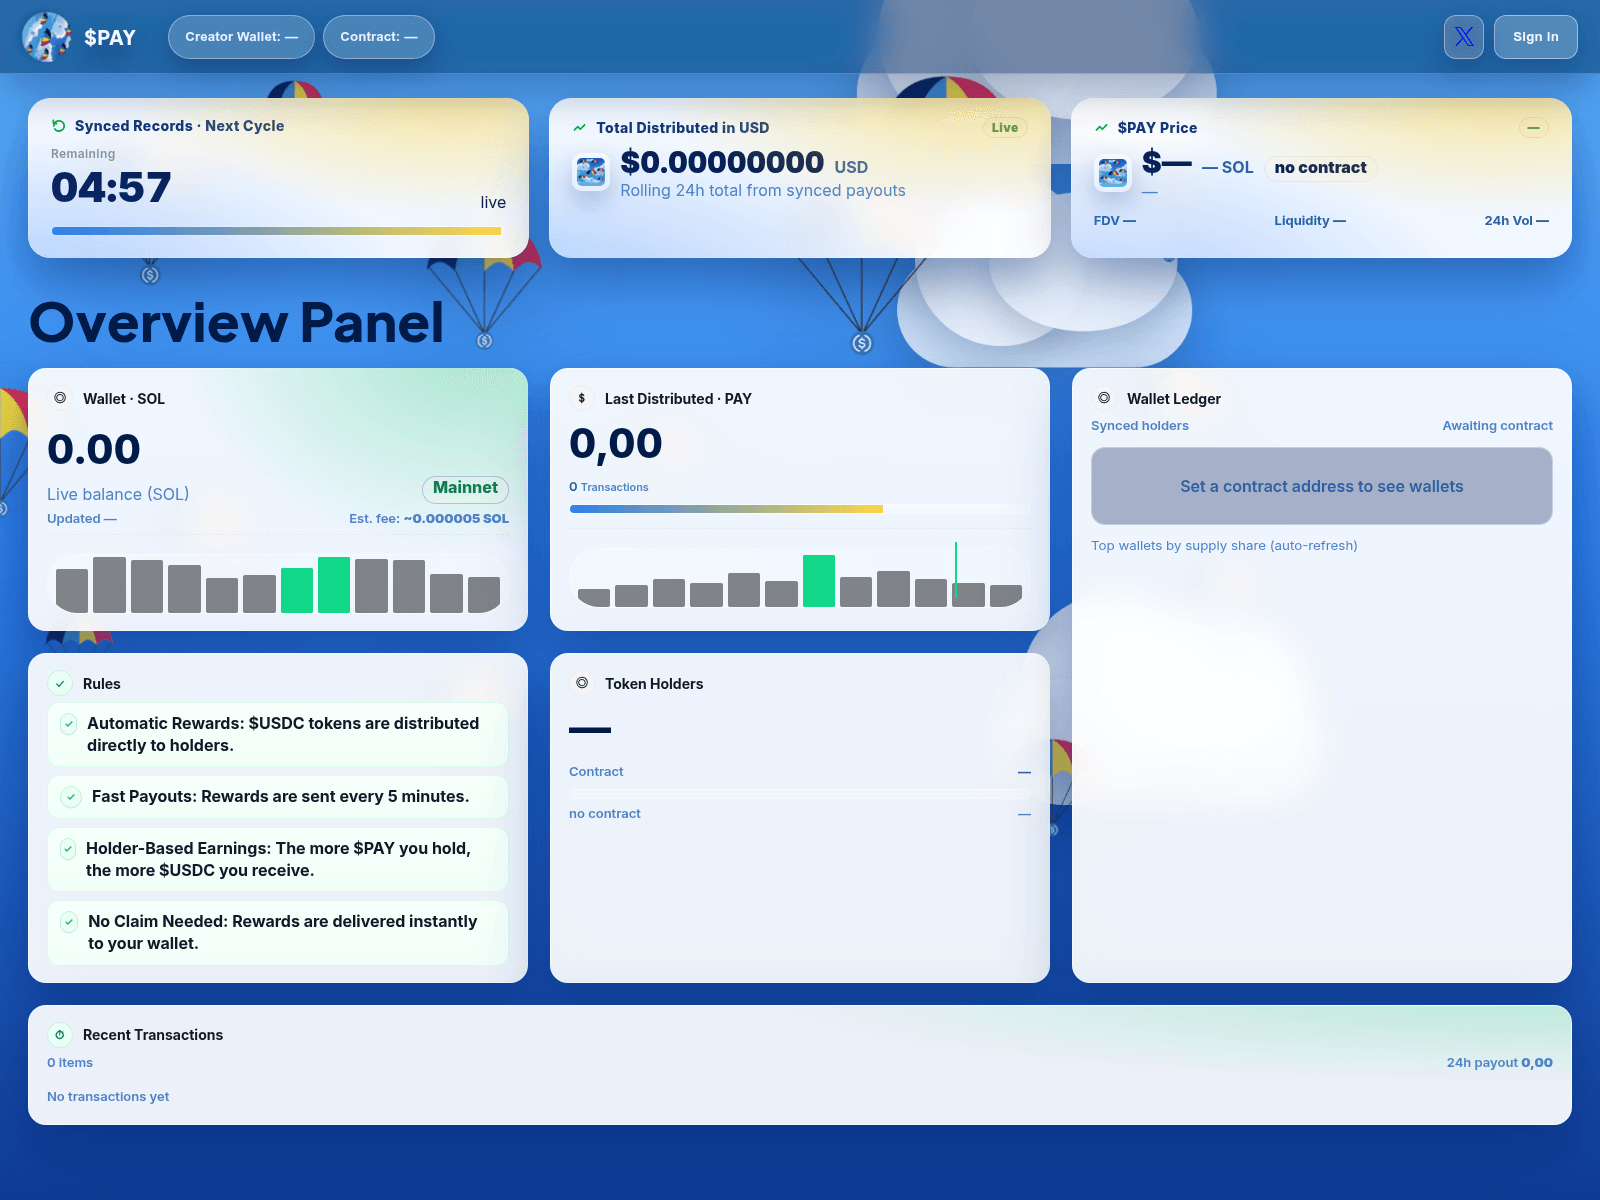Click the Sign In button
Screen dimensions: 1600x1200
(x=1536, y=37)
